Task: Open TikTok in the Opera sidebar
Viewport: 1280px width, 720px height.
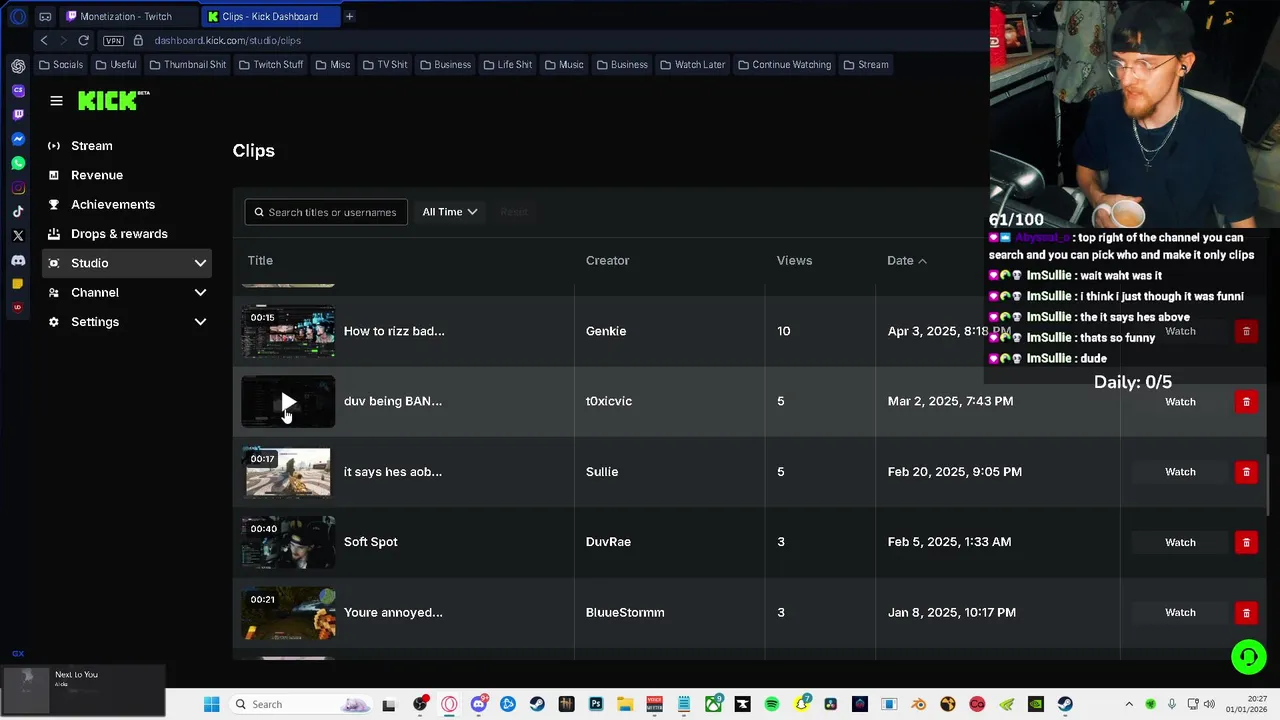Action: (18, 212)
